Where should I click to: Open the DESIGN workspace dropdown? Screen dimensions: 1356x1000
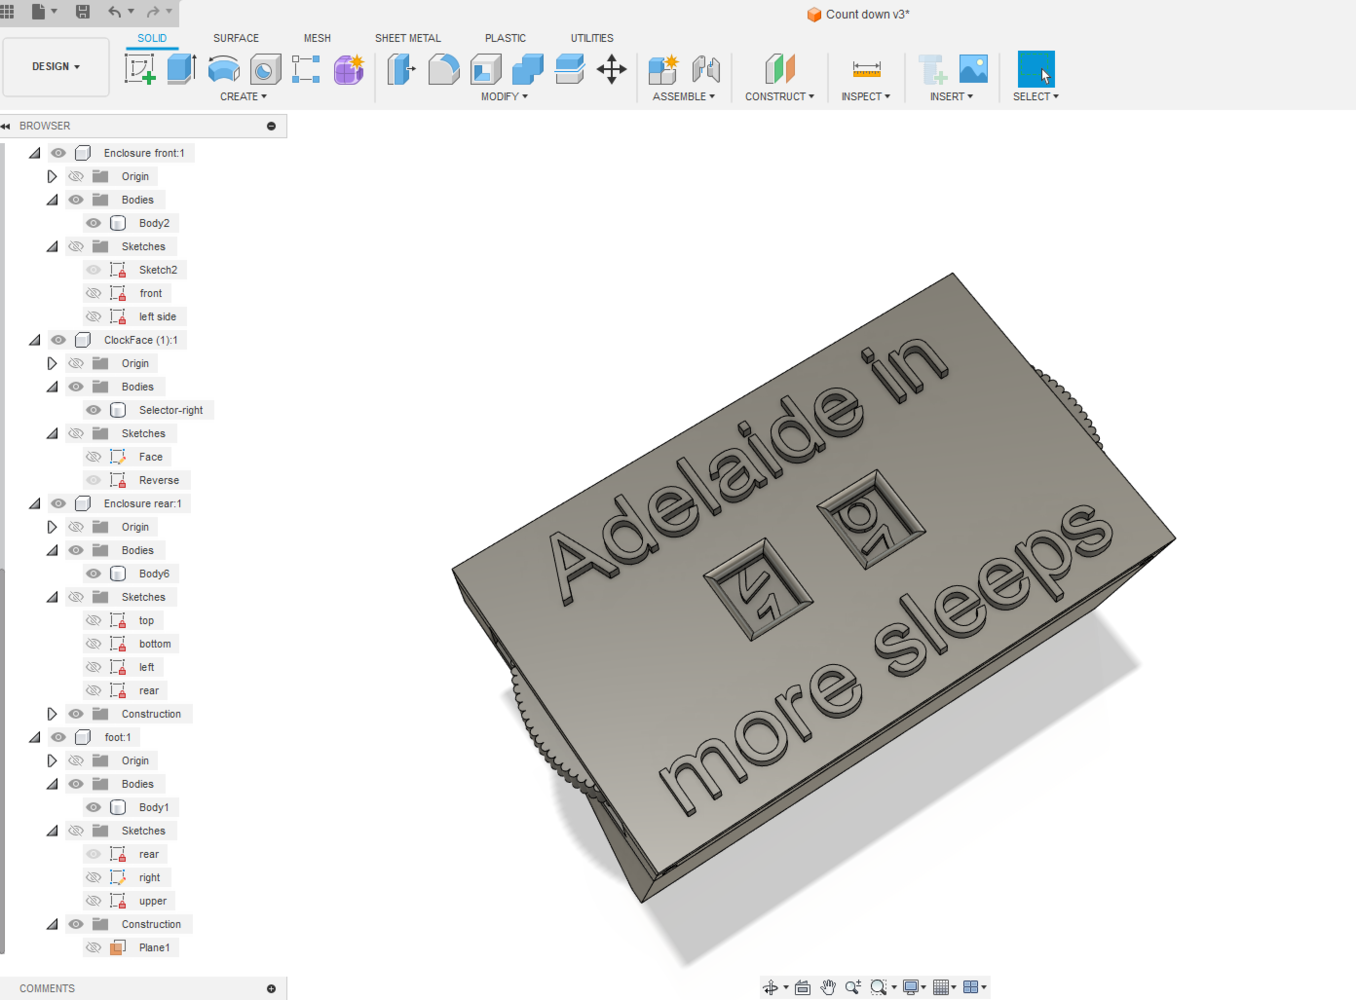[x=56, y=67]
